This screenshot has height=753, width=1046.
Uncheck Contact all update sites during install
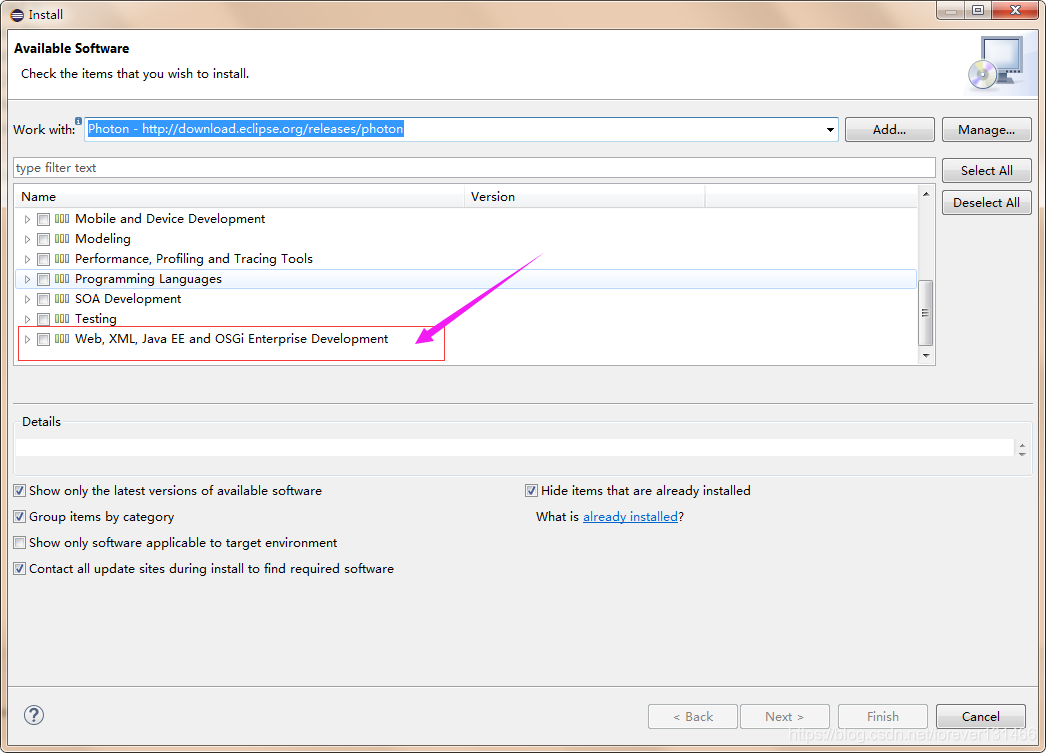pos(20,569)
